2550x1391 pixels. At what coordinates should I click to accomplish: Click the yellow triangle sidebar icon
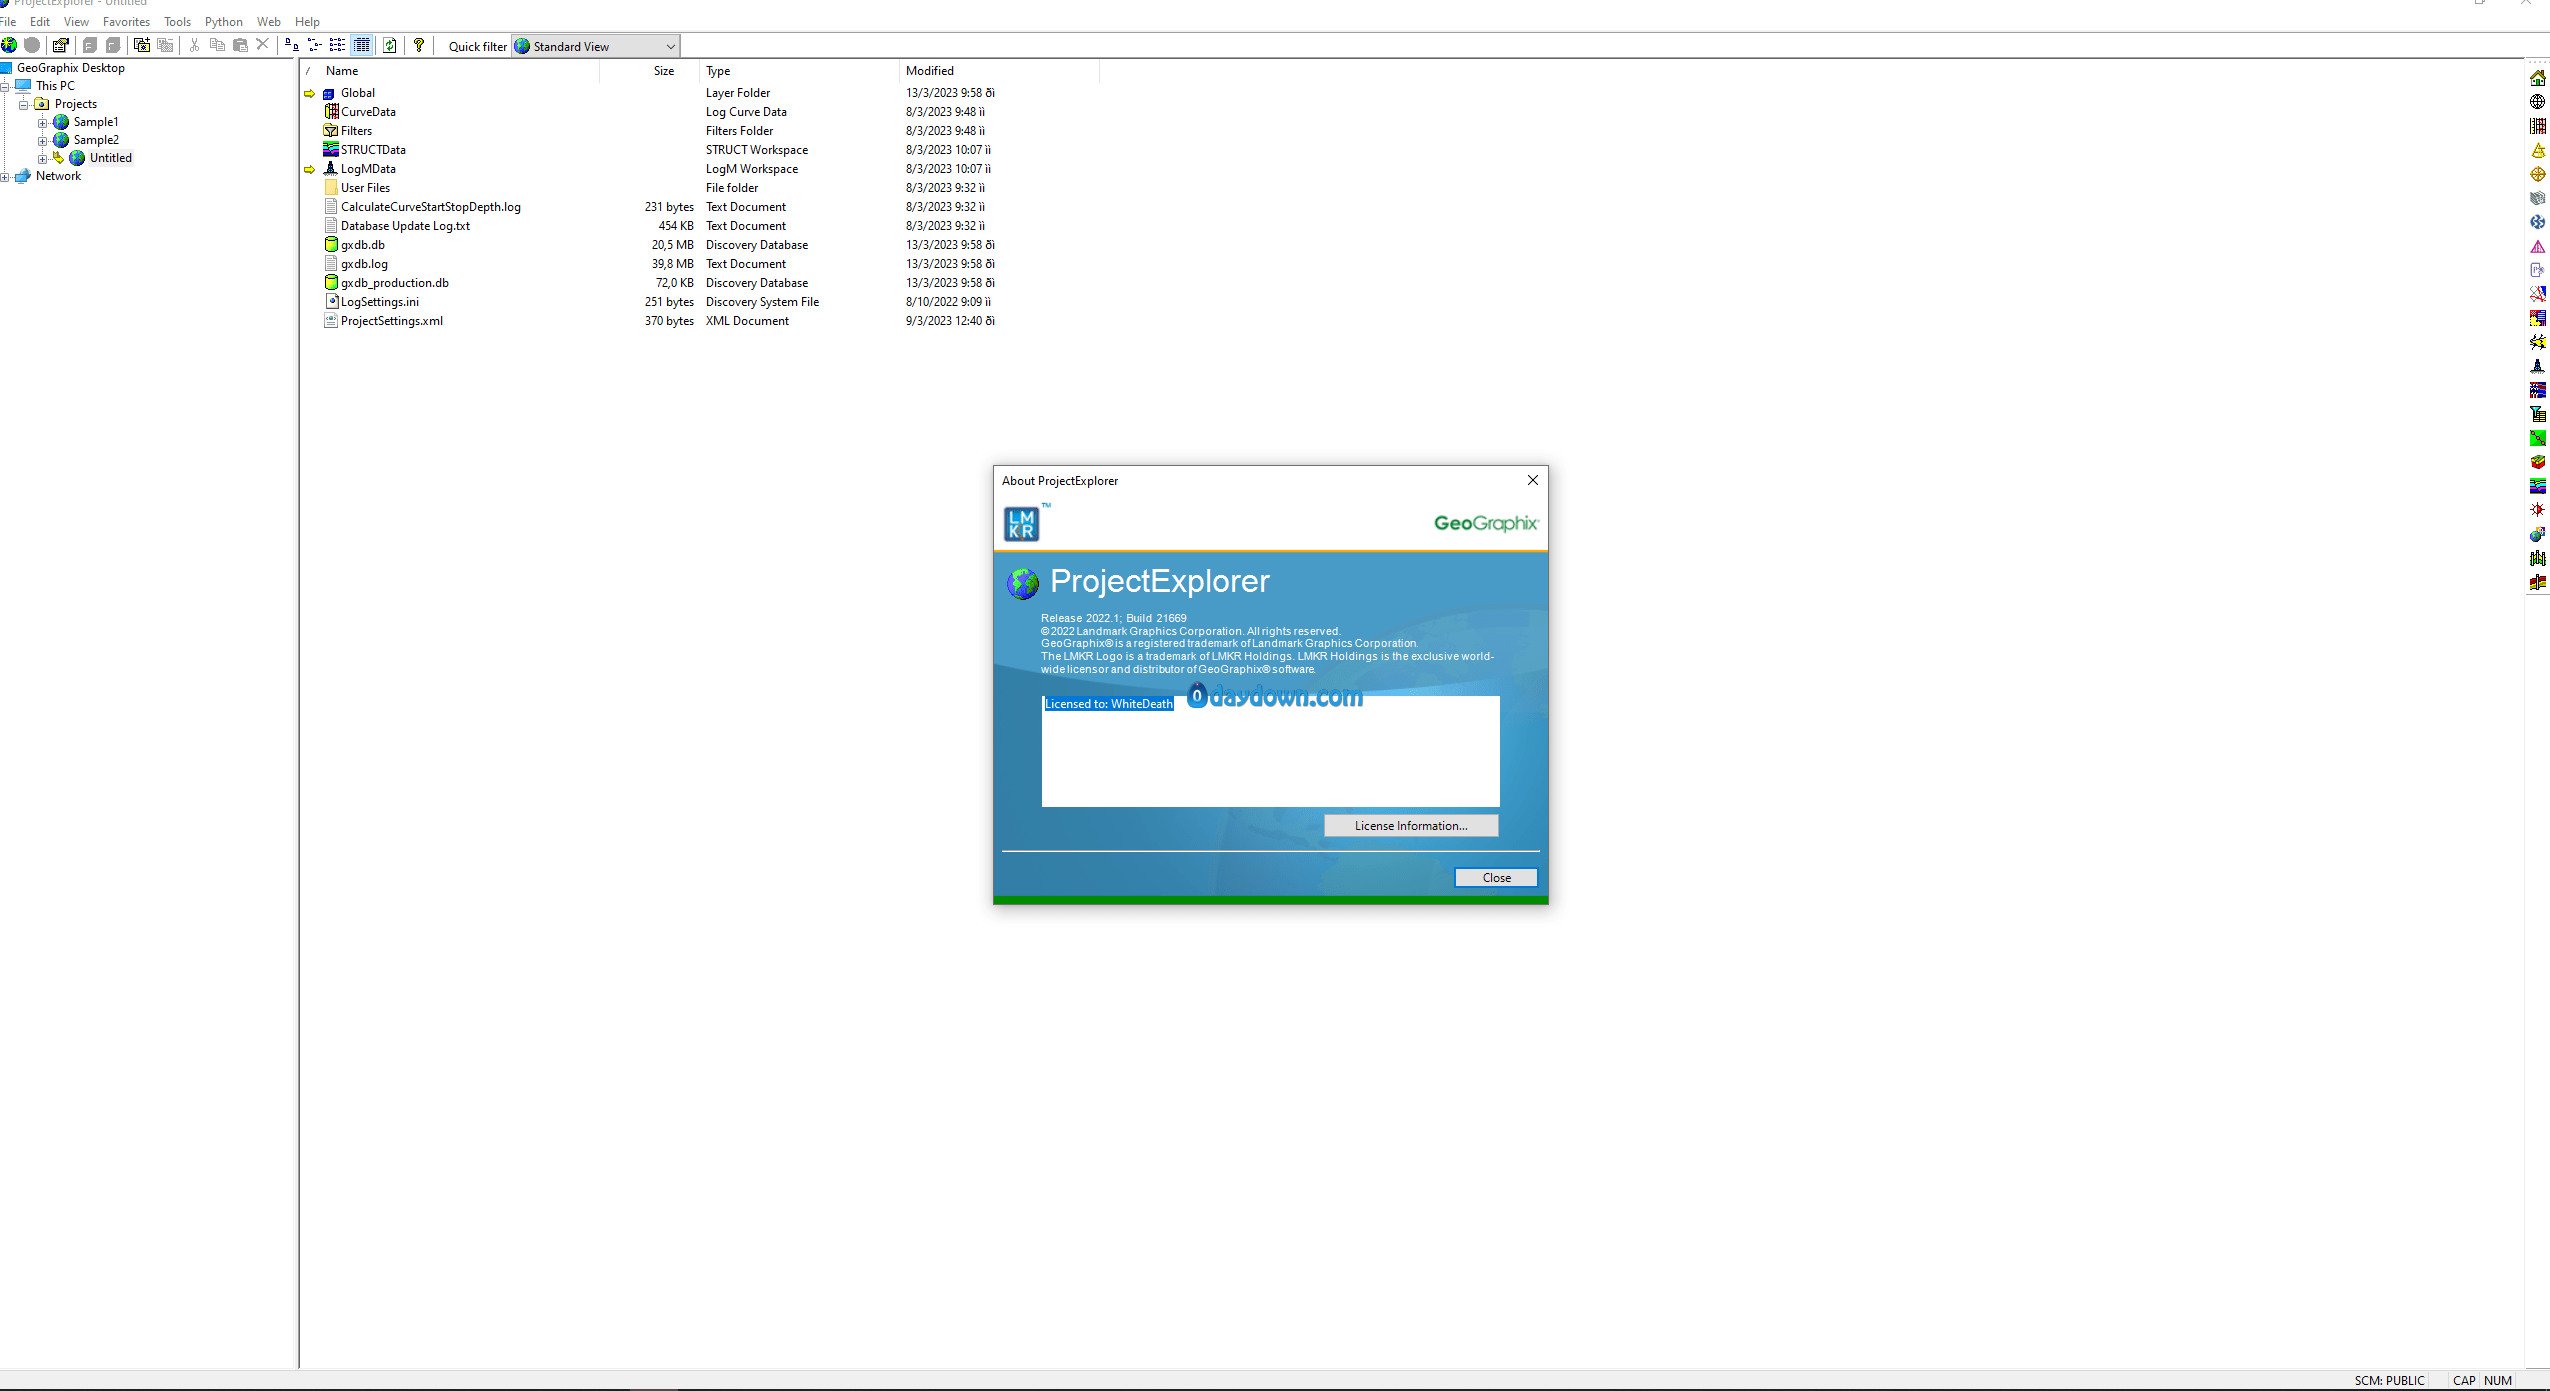2537,150
